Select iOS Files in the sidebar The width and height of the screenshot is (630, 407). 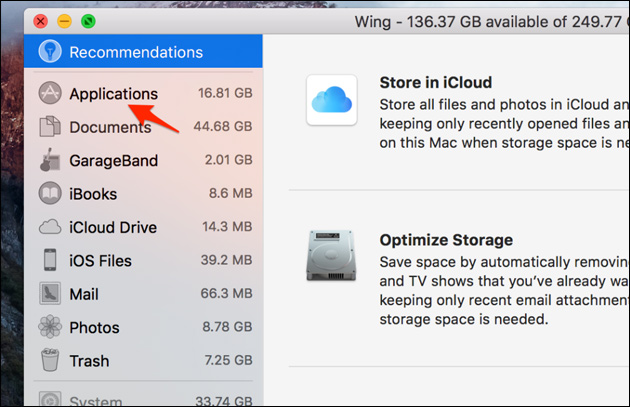point(143,260)
